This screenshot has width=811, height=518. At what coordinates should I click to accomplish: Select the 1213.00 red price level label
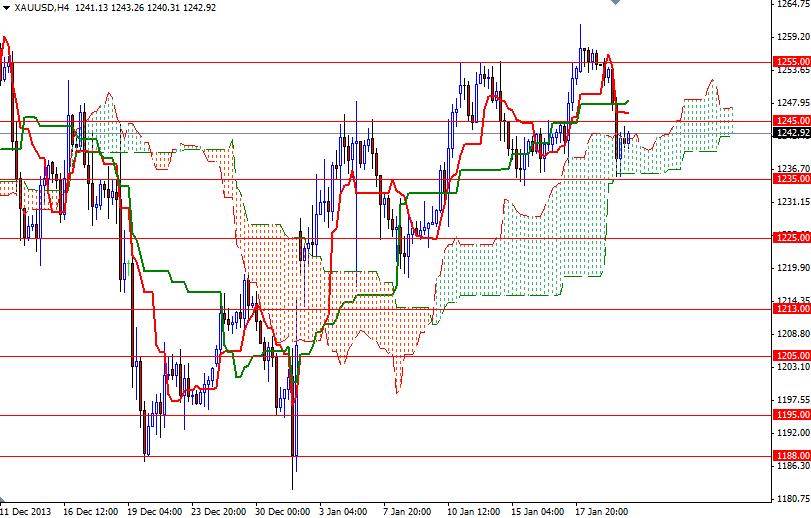[x=792, y=309]
